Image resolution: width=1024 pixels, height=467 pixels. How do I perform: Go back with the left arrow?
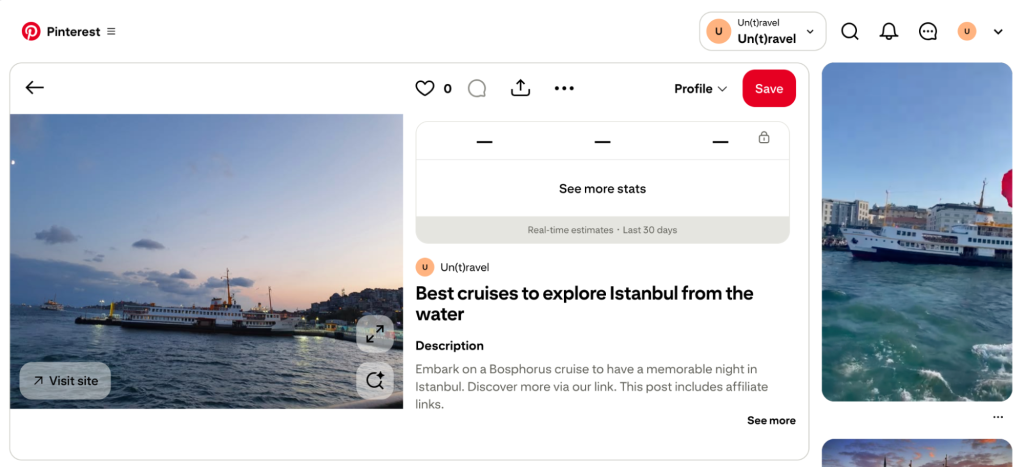pos(35,88)
